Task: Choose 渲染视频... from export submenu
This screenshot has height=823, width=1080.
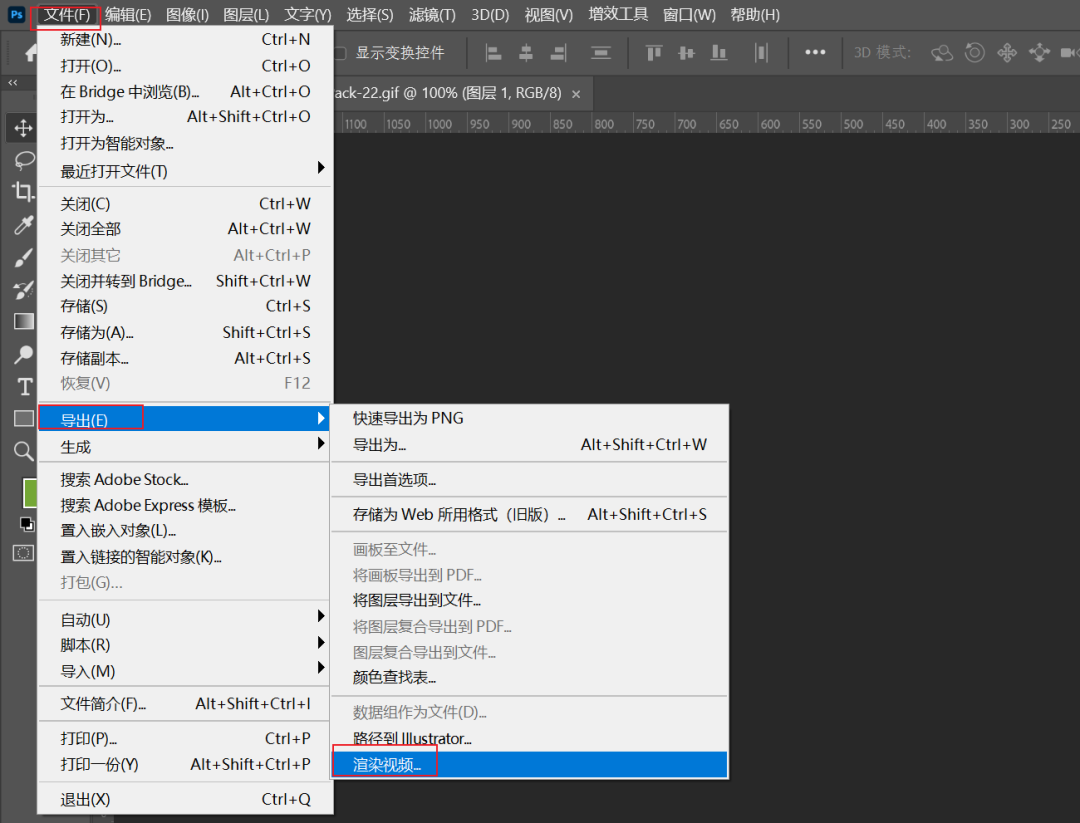Action: tap(388, 765)
